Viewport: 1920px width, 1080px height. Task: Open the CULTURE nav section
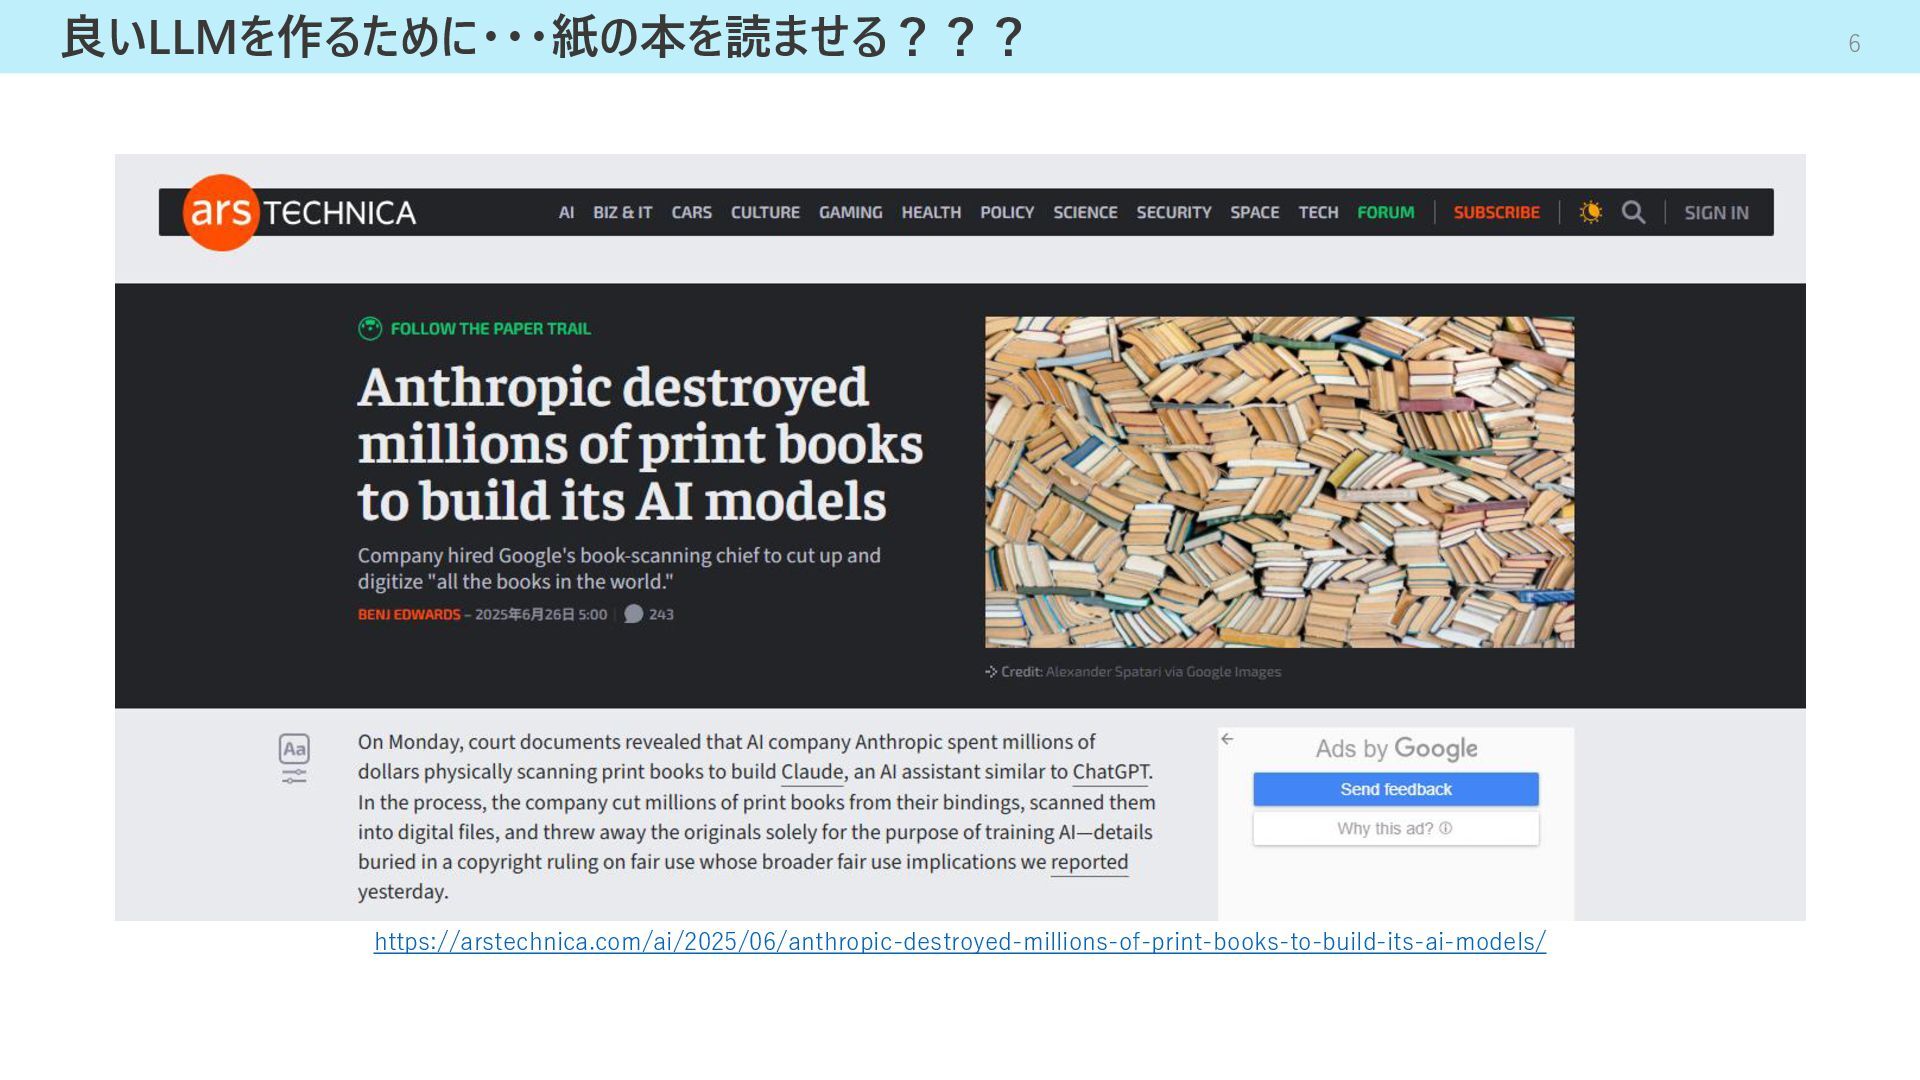(x=765, y=212)
